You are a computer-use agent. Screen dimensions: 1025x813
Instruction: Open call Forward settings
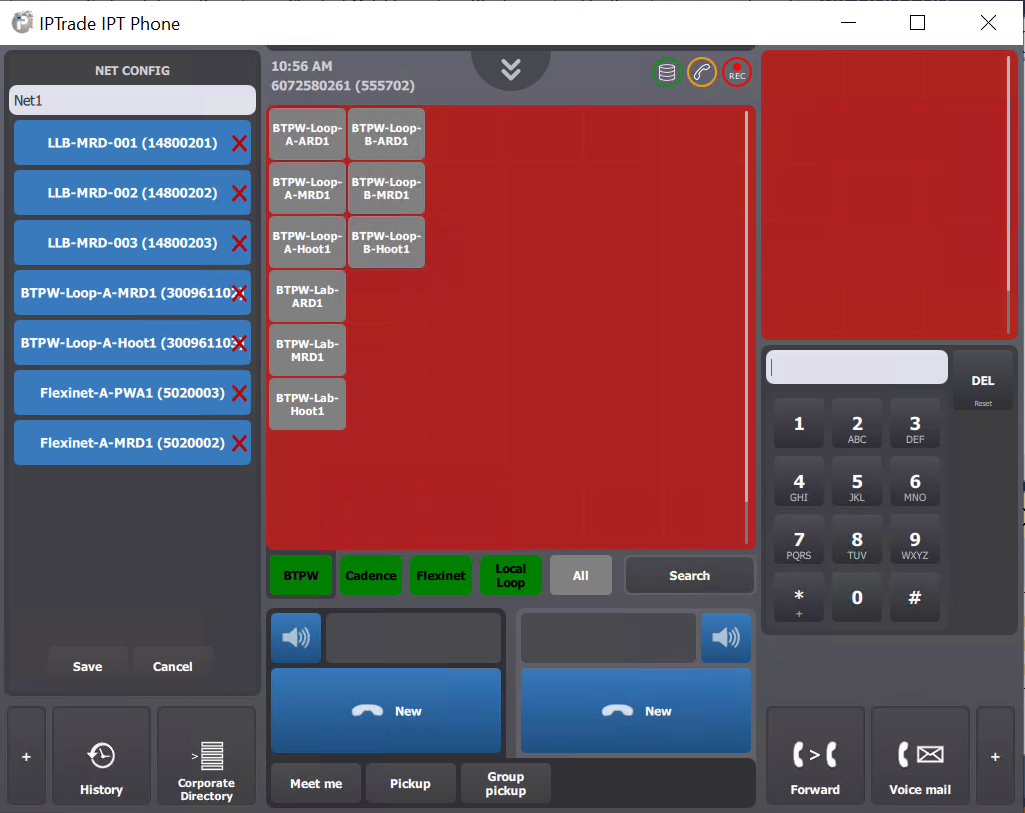point(815,755)
